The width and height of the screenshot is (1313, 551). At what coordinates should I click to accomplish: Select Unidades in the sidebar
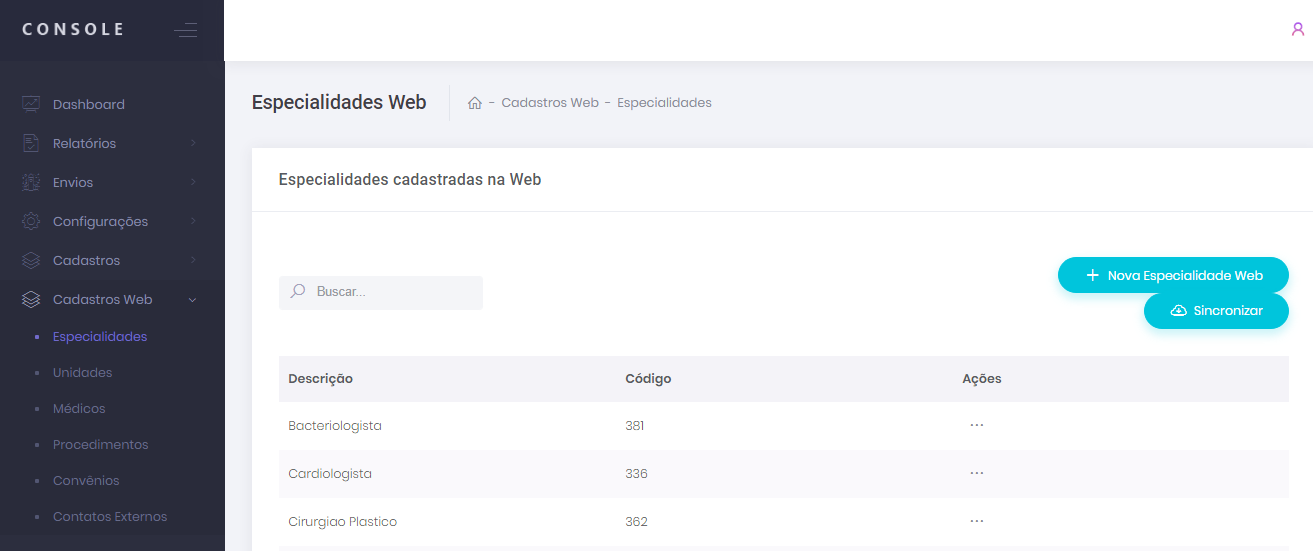click(x=82, y=372)
